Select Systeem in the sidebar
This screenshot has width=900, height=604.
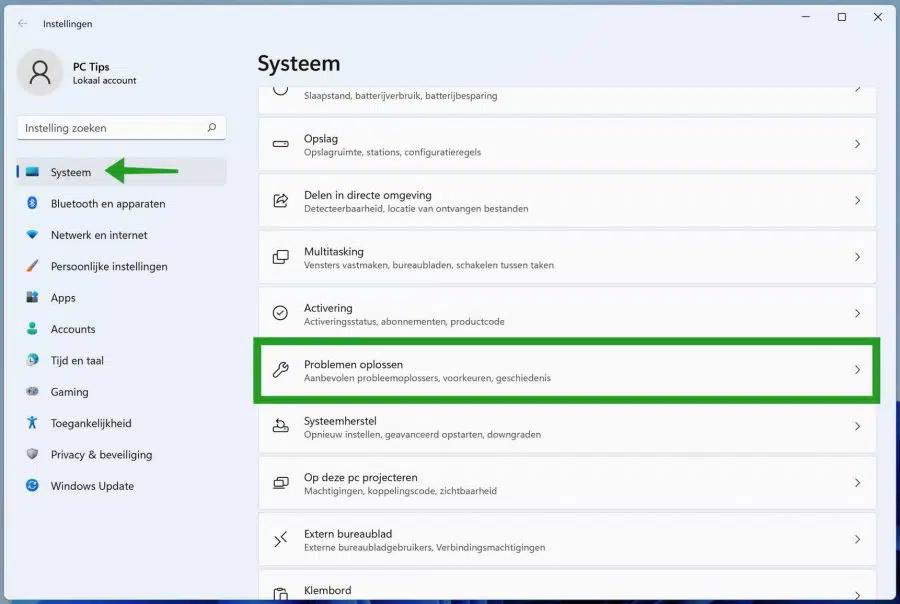pos(121,172)
